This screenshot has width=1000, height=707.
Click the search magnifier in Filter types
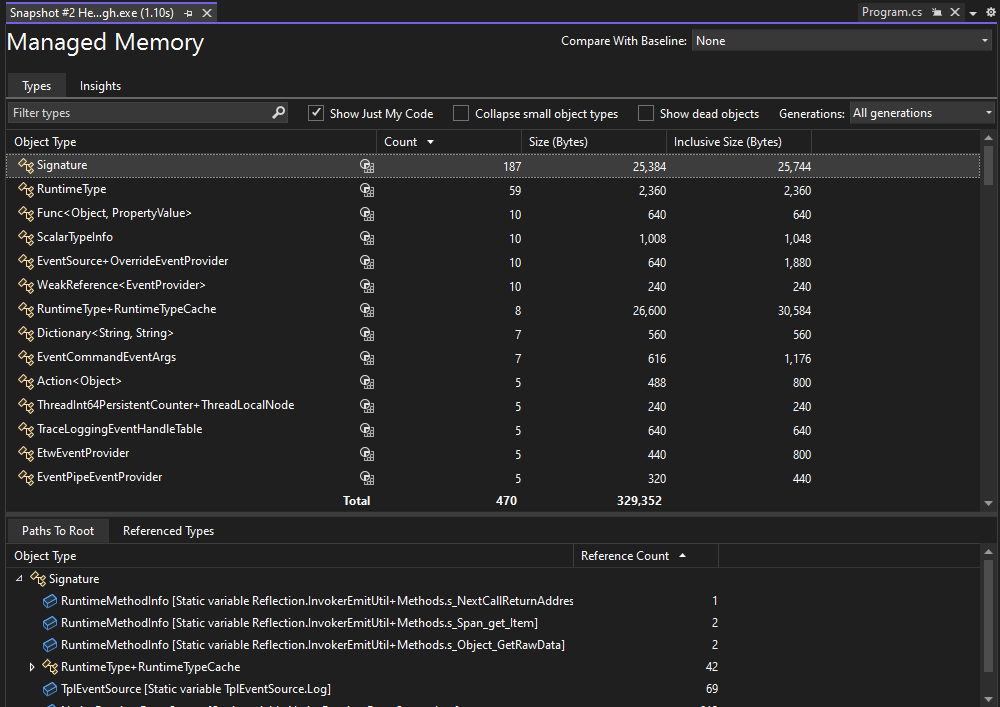[279, 112]
